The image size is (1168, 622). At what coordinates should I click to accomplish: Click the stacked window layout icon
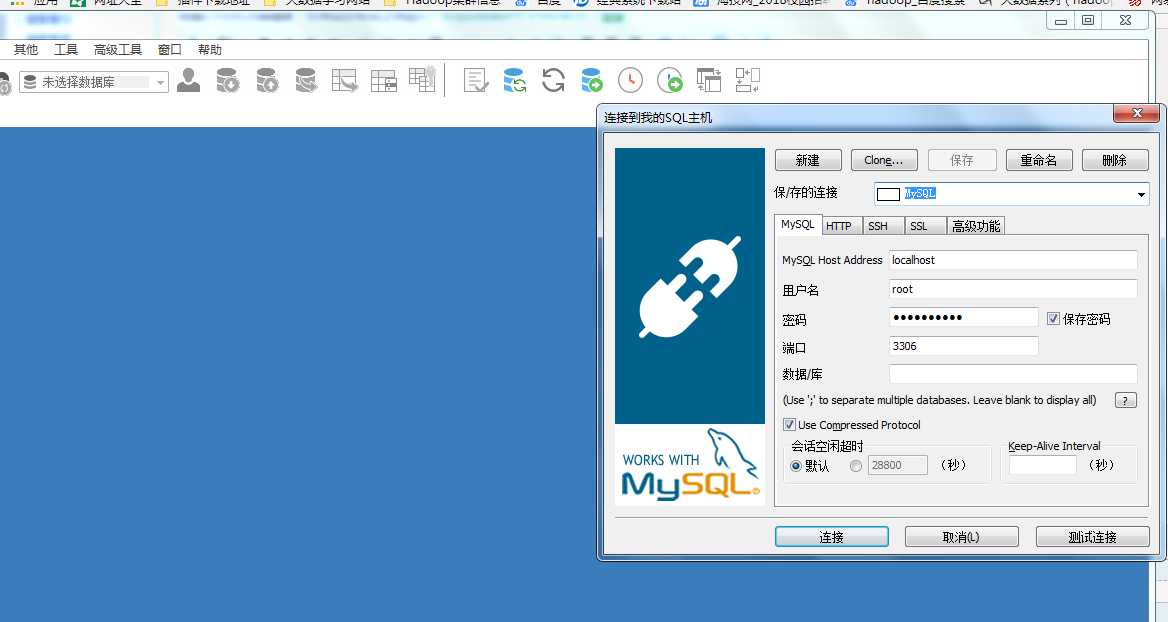coord(708,80)
